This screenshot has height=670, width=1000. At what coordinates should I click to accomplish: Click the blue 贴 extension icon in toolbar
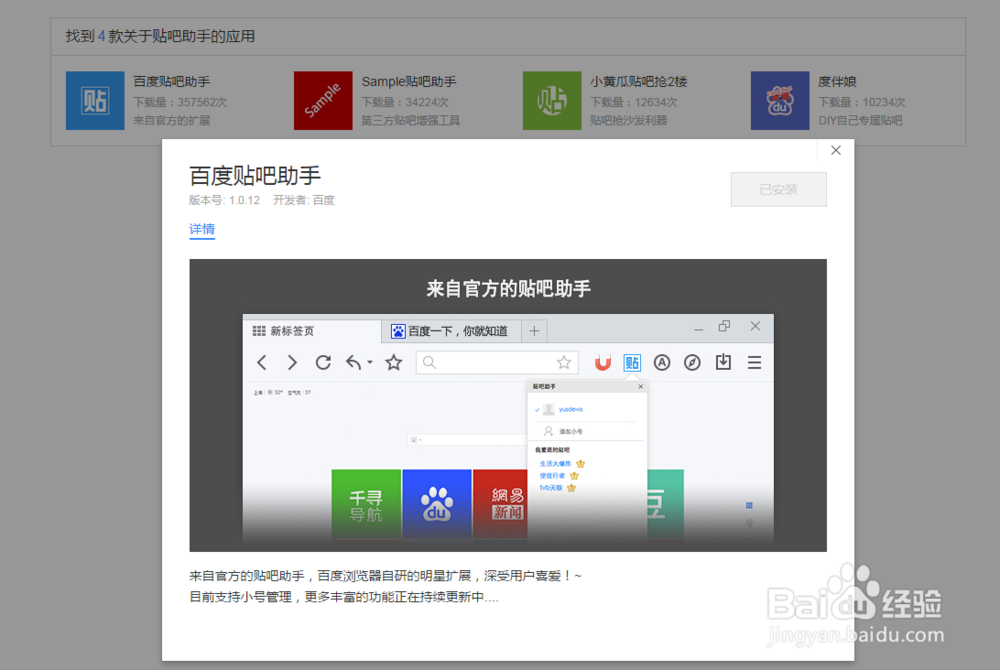(x=632, y=363)
